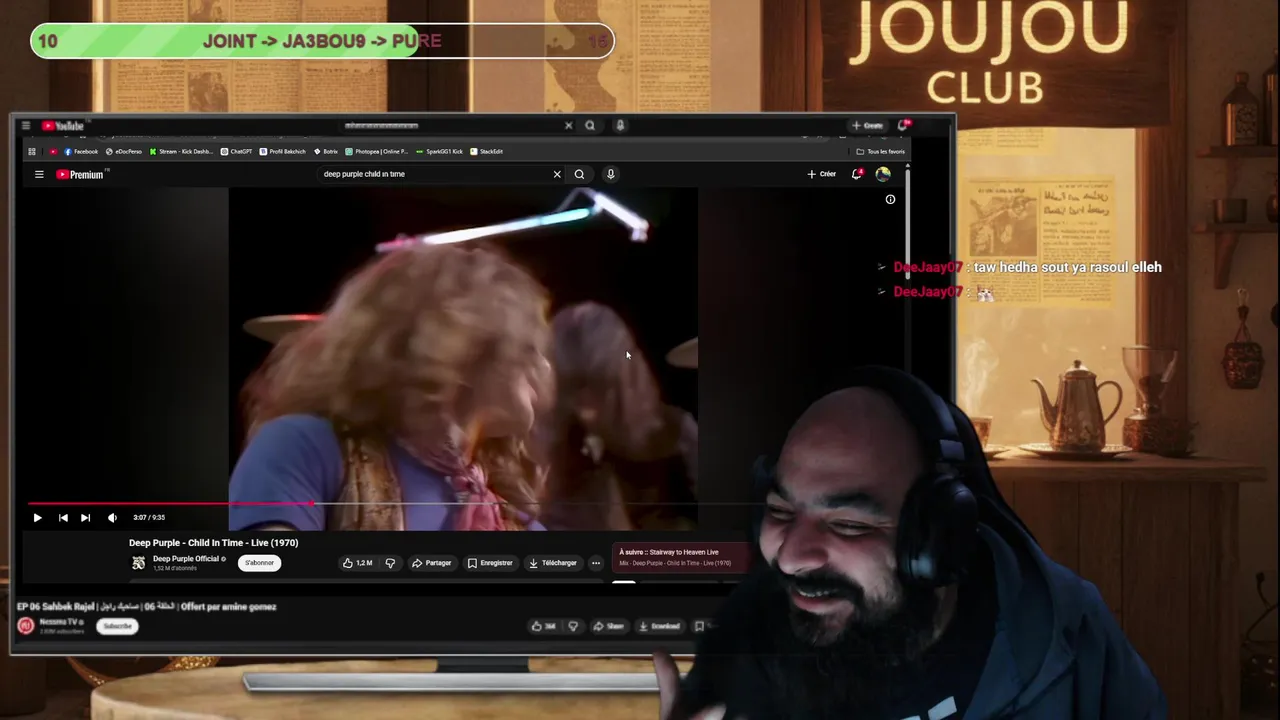This screenshot has width=1280, height=720.
Task: Like the Child In Time video
Action: point(357,563)
